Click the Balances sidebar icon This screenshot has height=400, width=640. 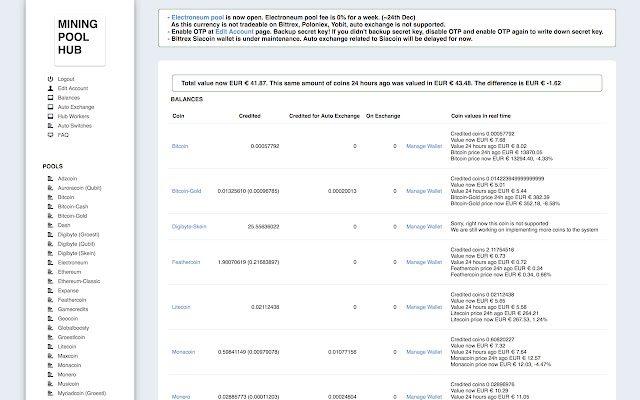[x=50, y=98]
